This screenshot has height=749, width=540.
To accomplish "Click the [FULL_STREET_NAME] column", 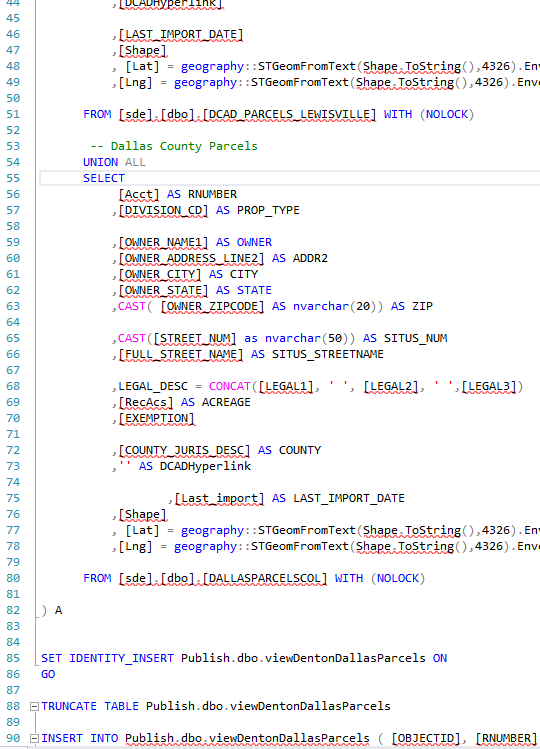I will pos(181,354).
